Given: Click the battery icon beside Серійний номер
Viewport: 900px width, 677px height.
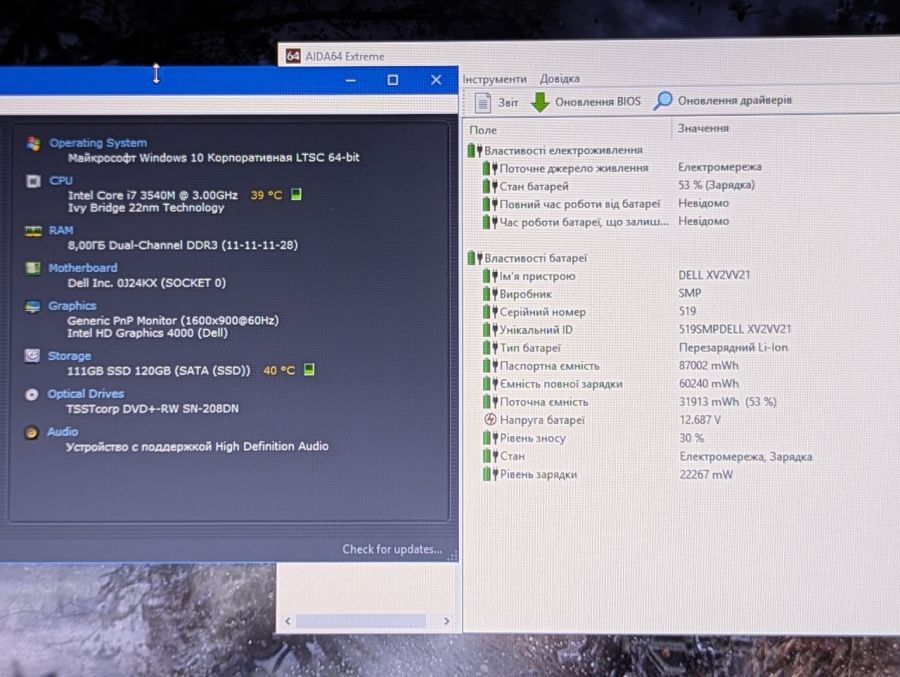Looking at the screenshot, I should coord(490,312).
